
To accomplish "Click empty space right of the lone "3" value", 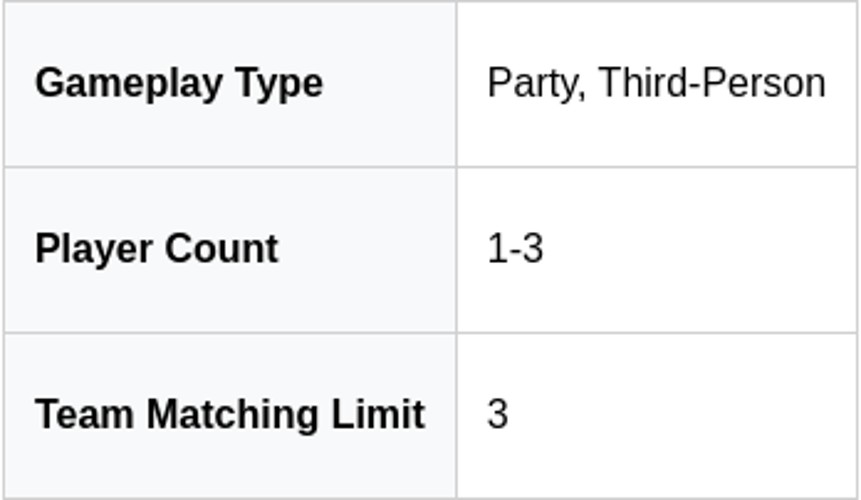I will (x=680, y=415).
